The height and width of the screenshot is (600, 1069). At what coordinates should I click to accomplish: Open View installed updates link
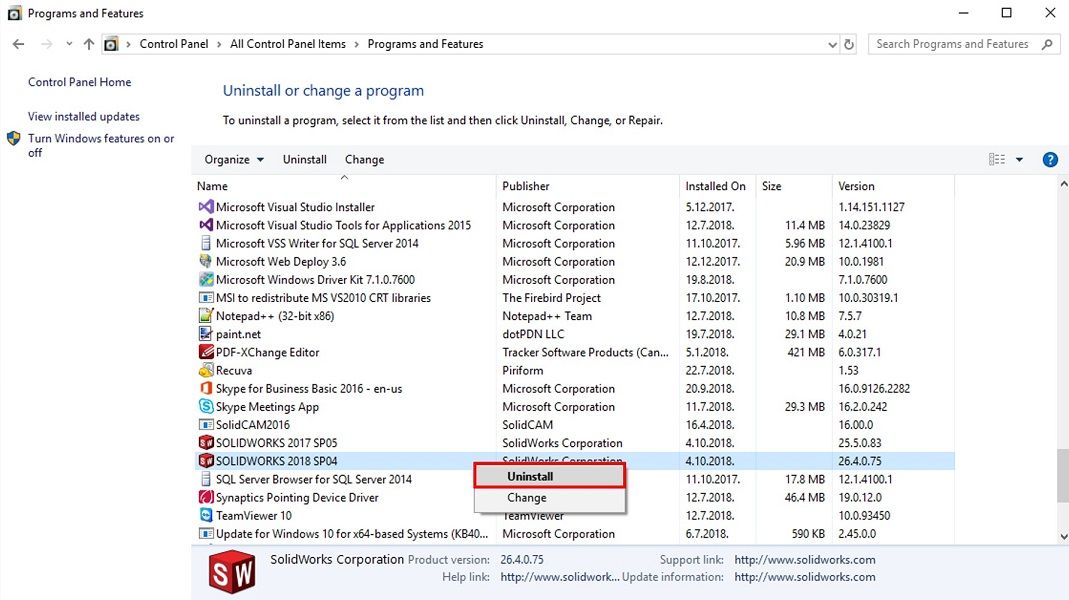click(x=84, y=117)
